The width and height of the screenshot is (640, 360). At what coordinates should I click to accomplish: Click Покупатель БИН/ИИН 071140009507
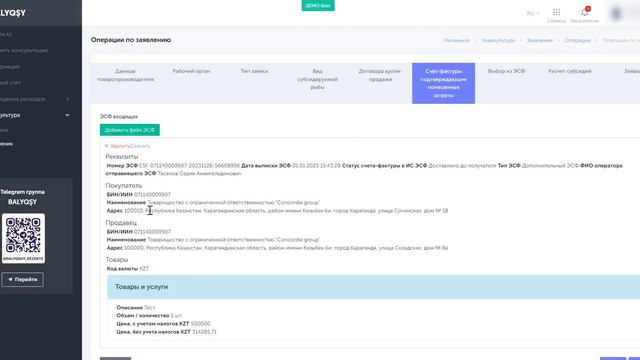point(152,195)
